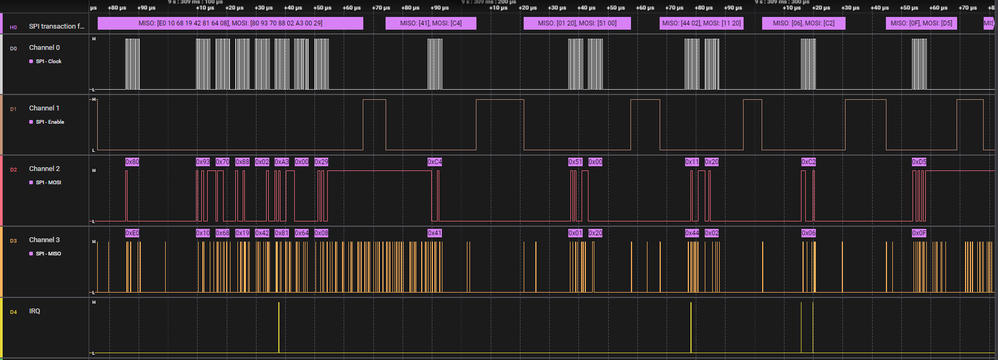Viewport: 998px width, 360px height.
Task: Click the D4 channel identifier
Action: (13, 312)
